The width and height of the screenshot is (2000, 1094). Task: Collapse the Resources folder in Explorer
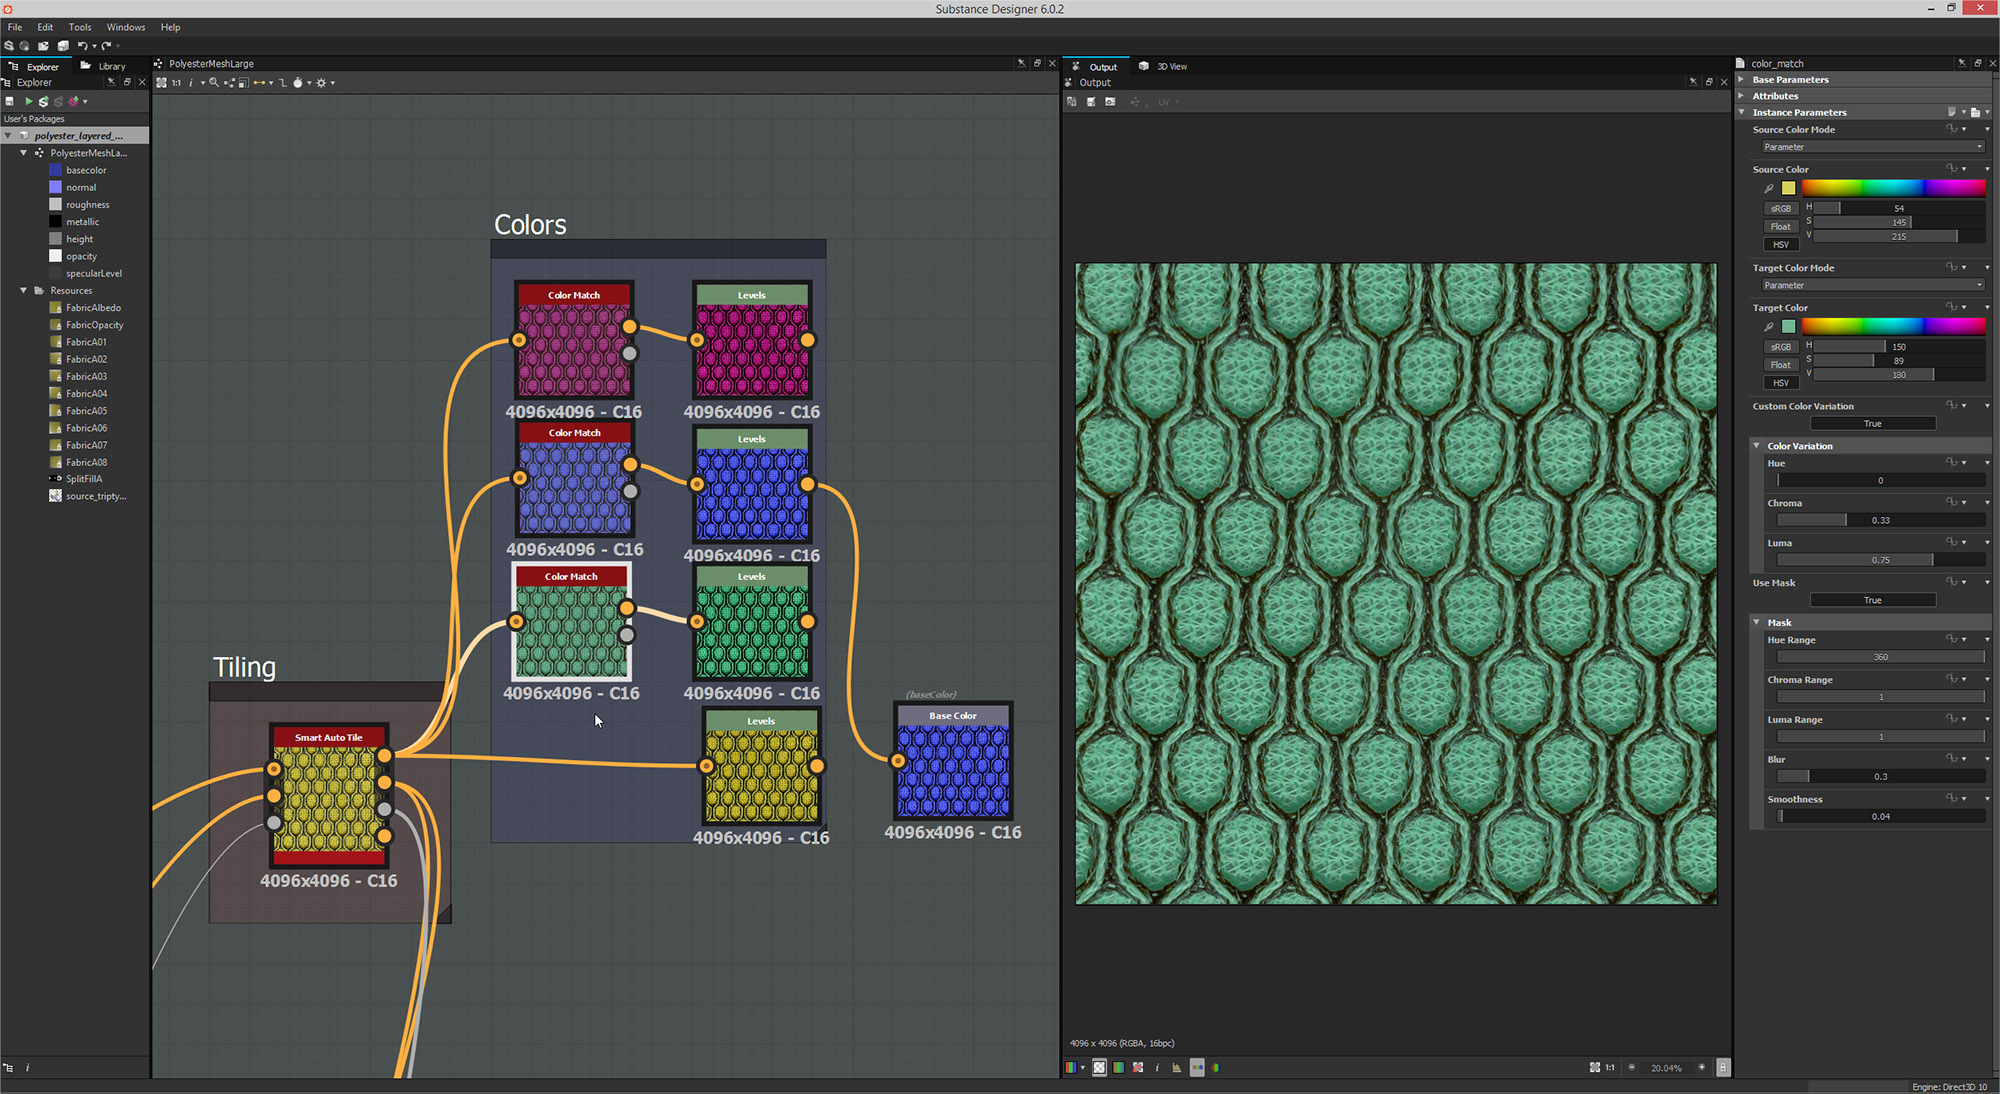(24, 291)
